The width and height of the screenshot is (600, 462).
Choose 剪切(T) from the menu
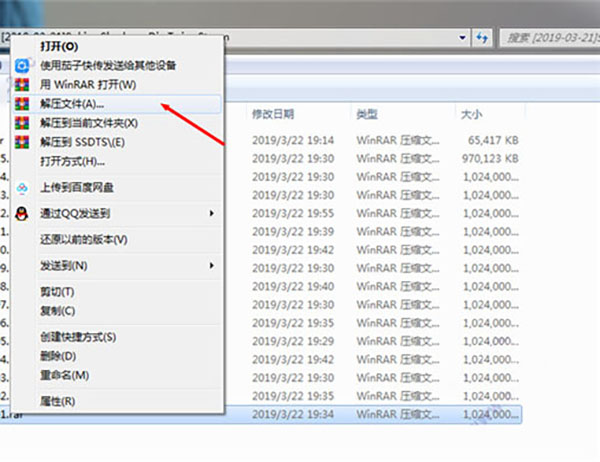[x=117, y=292]
